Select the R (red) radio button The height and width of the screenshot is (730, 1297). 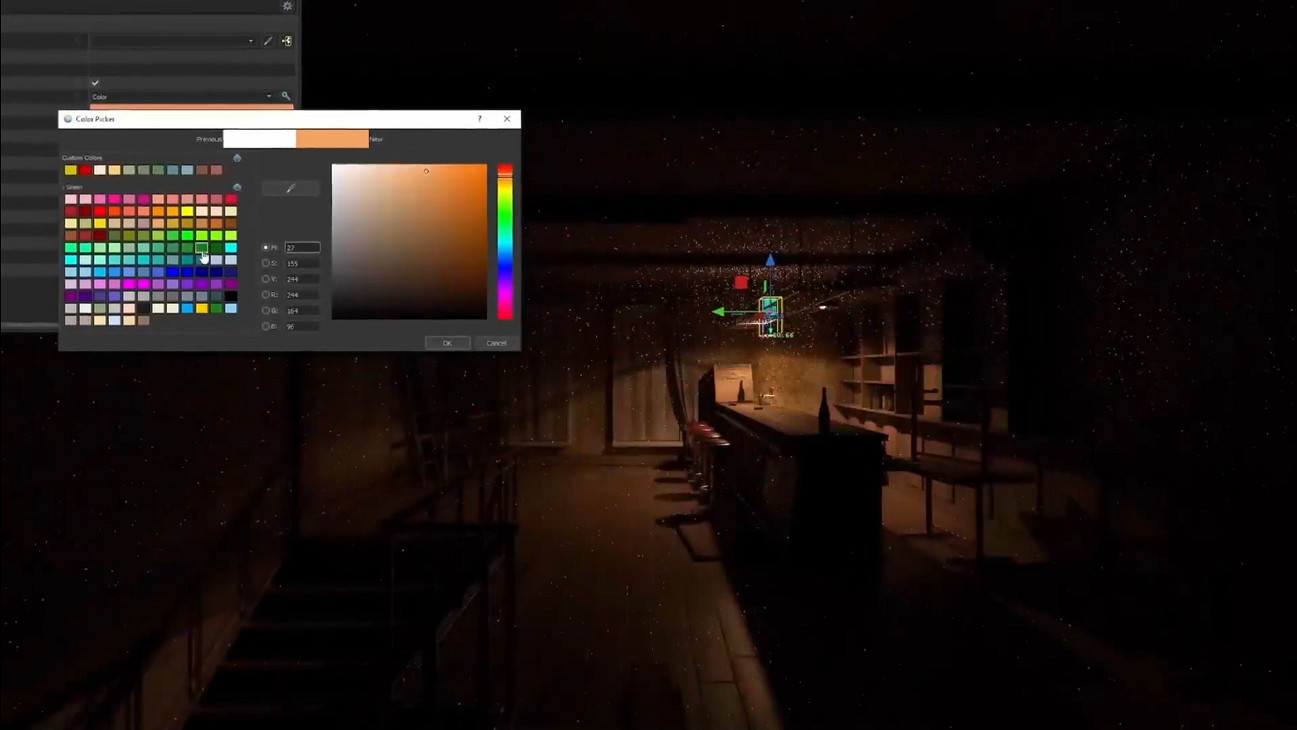266,295
